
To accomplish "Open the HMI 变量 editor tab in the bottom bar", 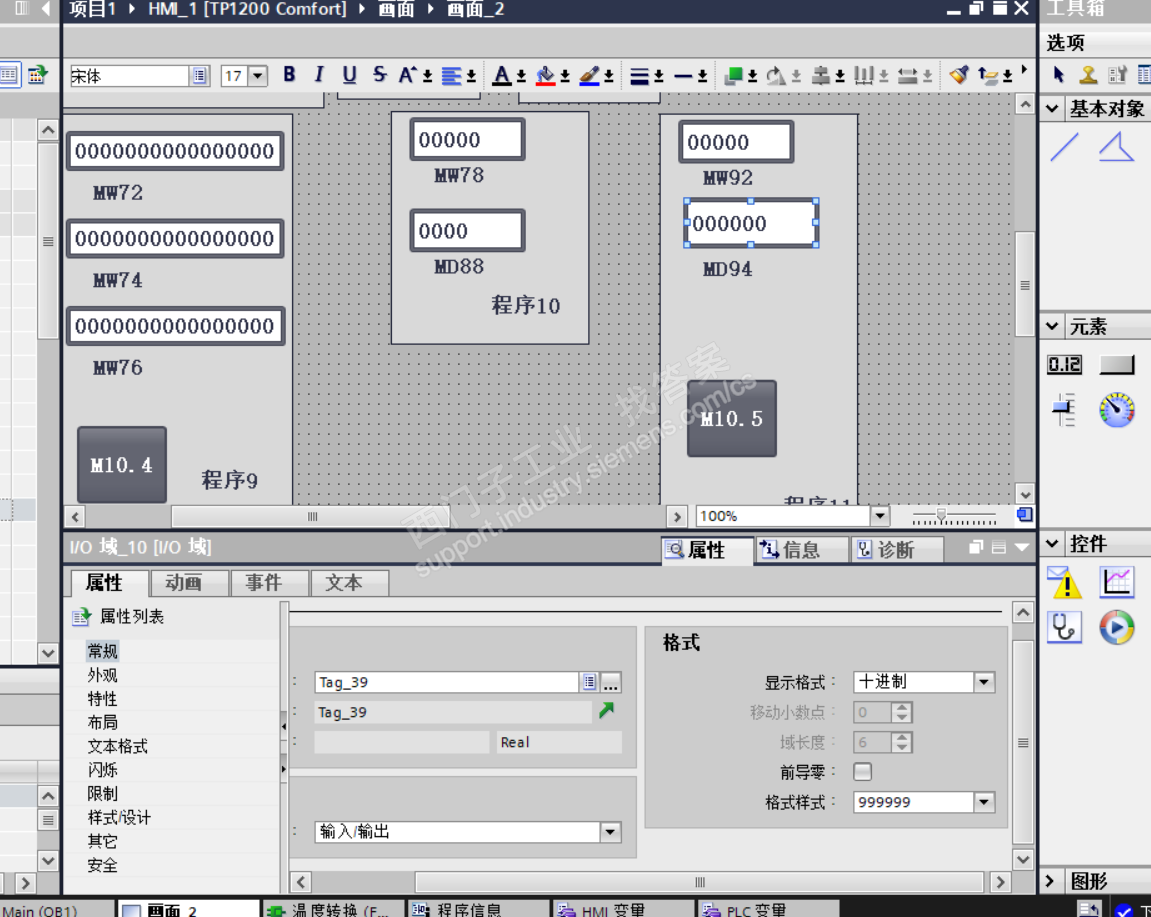I will tap(622, 910).
